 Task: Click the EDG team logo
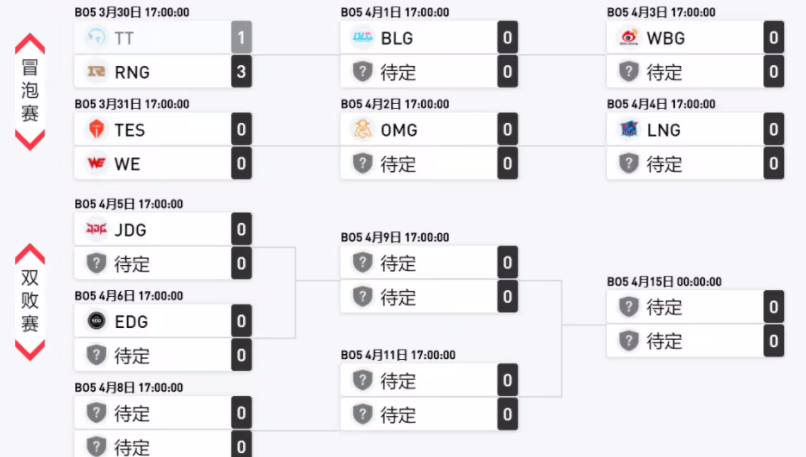(x=96, y=321)
